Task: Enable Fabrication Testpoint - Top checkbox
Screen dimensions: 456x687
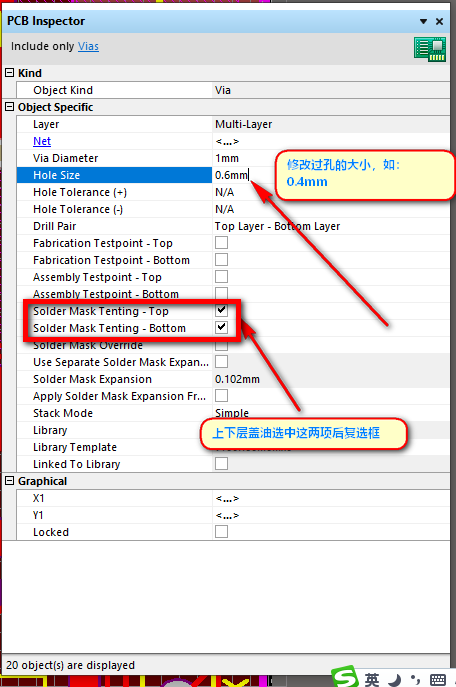Action: point(222,242)
